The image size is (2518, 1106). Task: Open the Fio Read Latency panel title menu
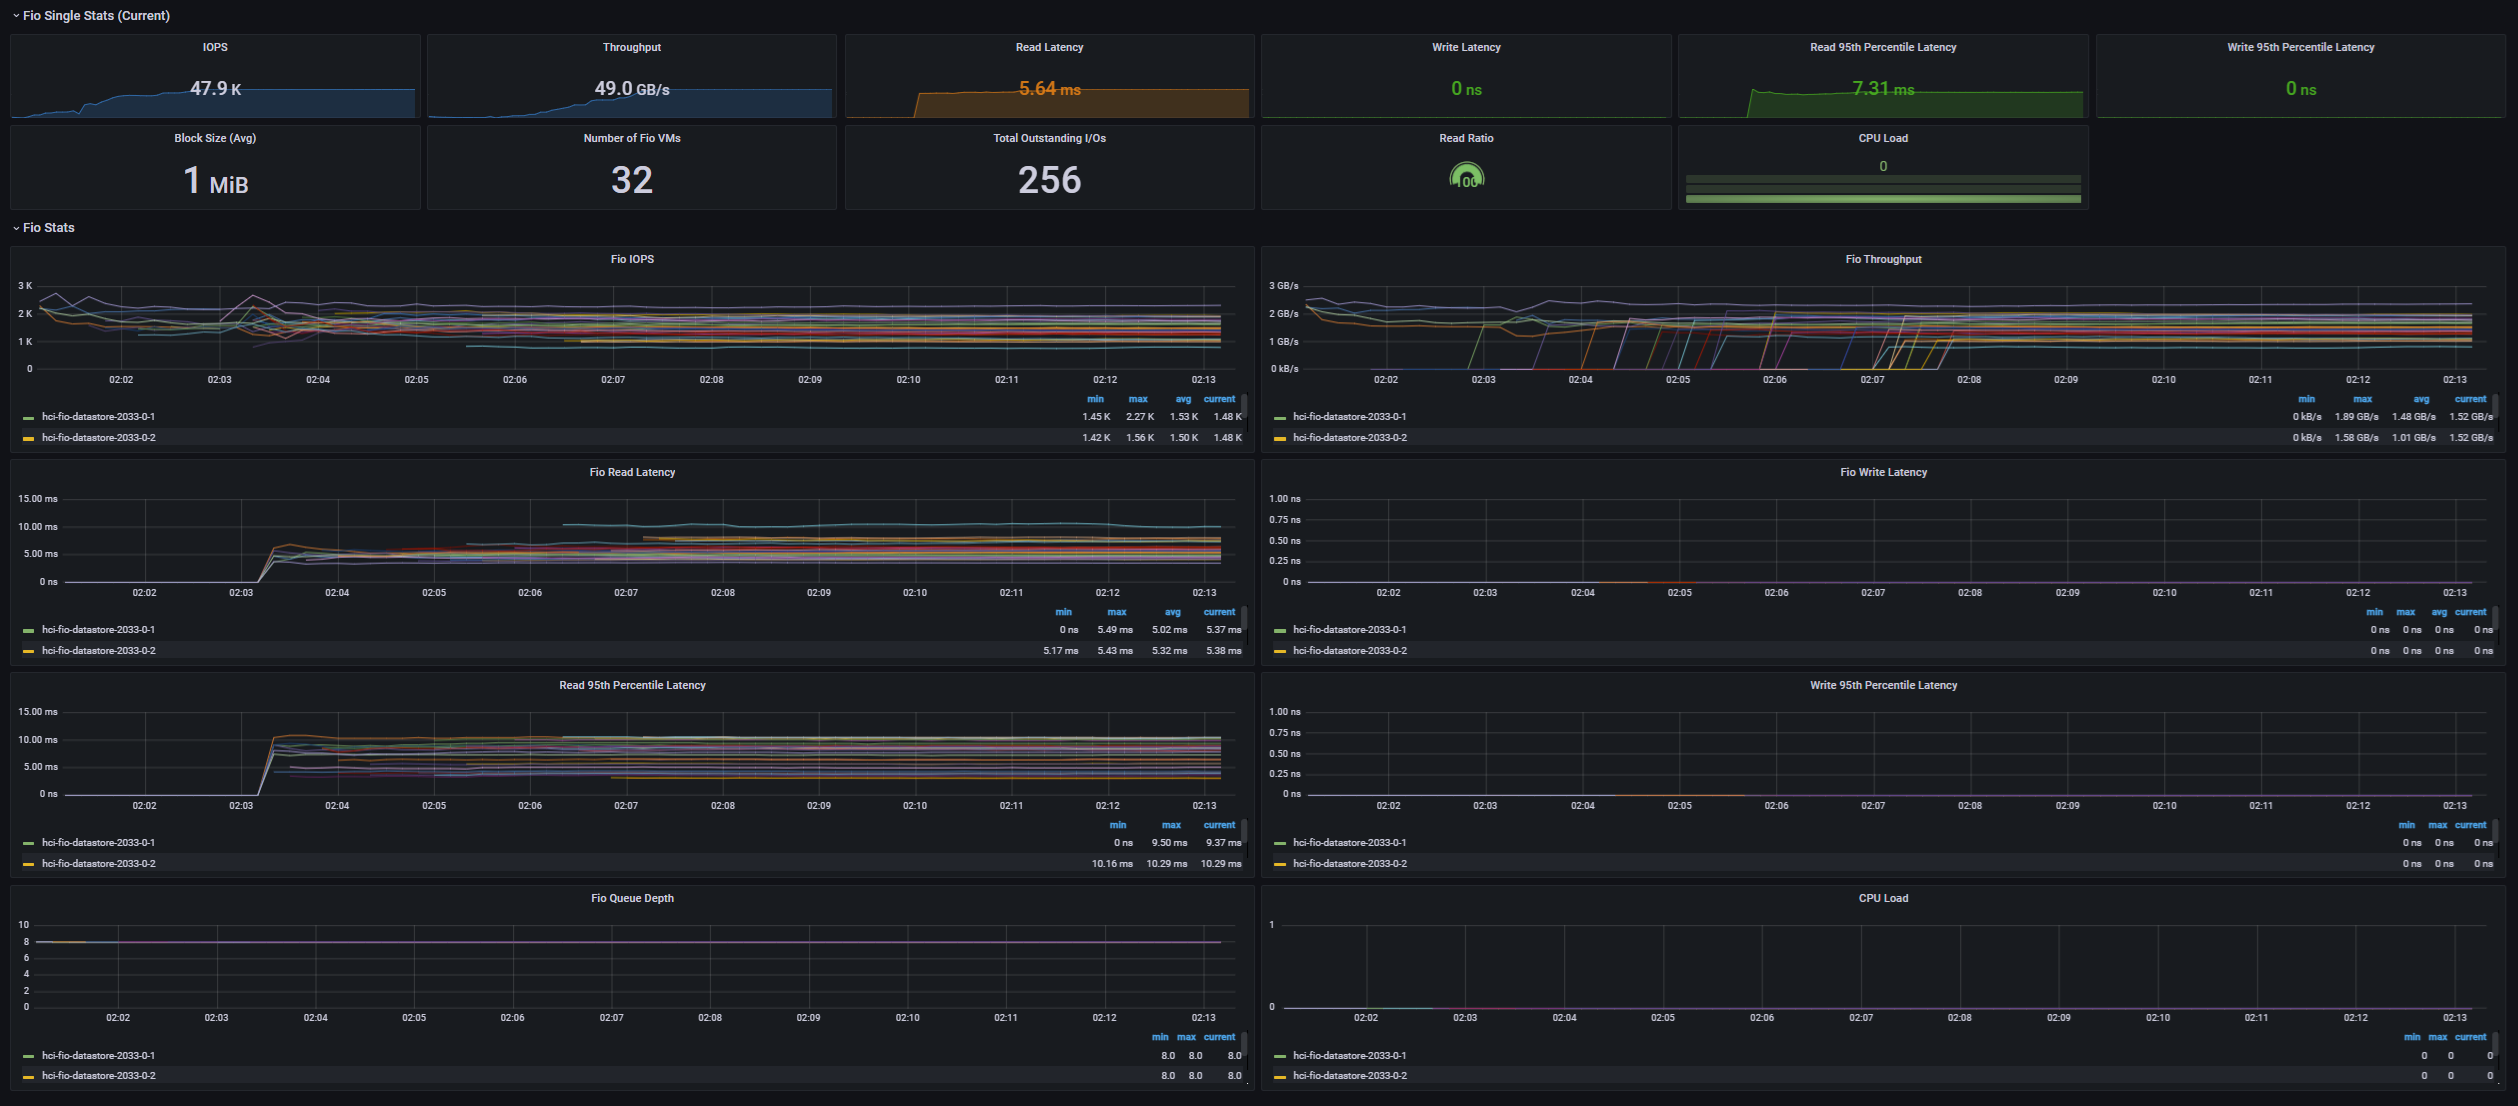tap(632, 472)
